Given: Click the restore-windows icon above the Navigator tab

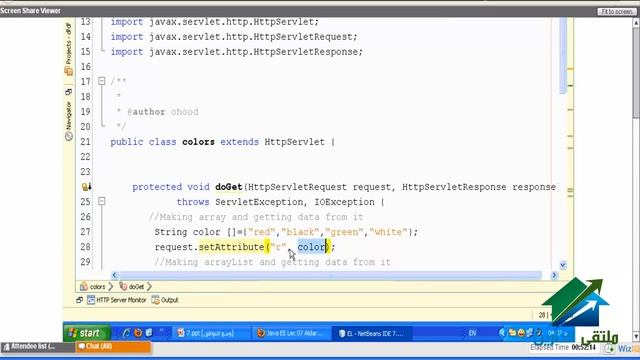Looking at the screenshot, I should pos(68,92).
